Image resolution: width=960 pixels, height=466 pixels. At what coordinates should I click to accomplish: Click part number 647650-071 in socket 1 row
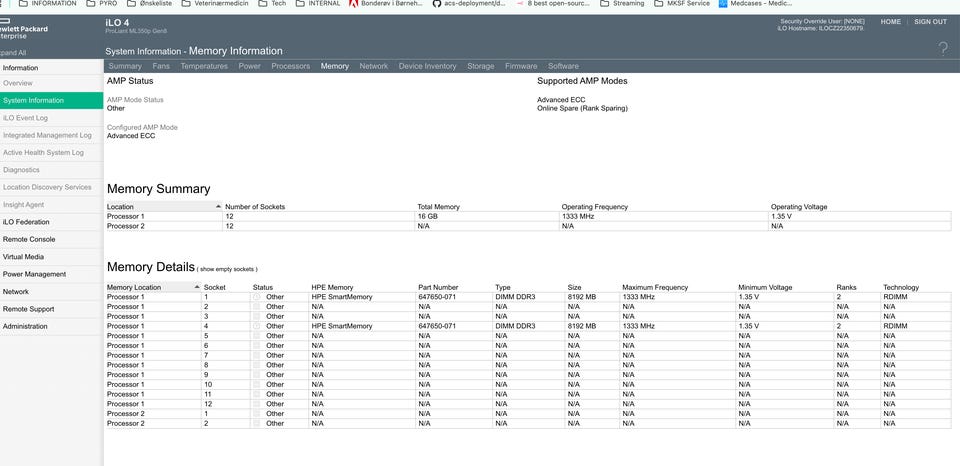click(x=437, y=297)
